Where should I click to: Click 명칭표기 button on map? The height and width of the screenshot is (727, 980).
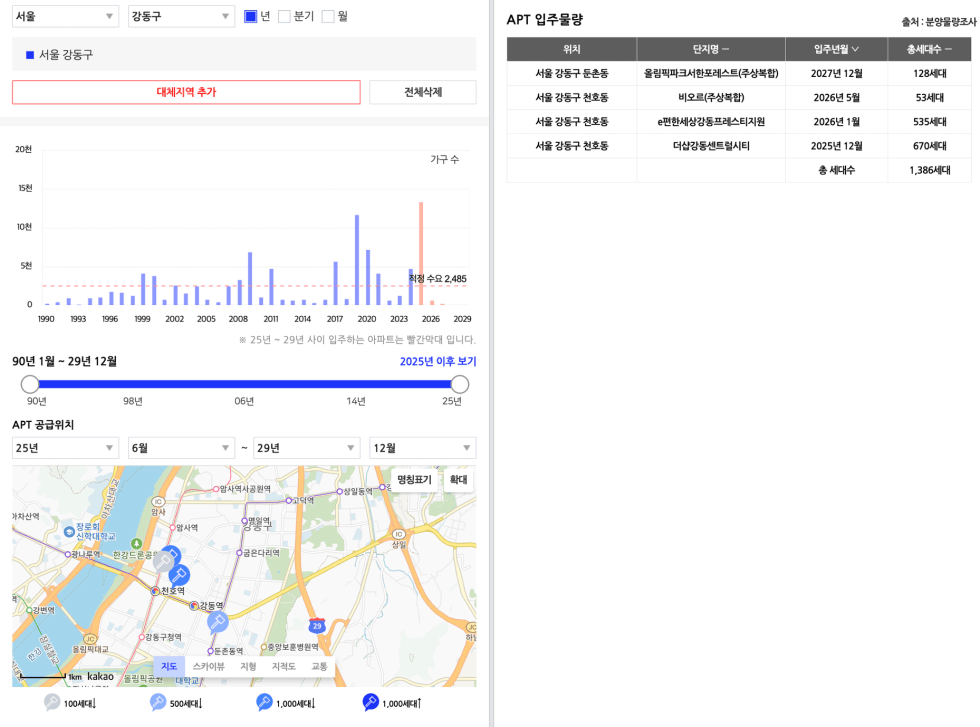pyautogui.click(x=414, y=479)
